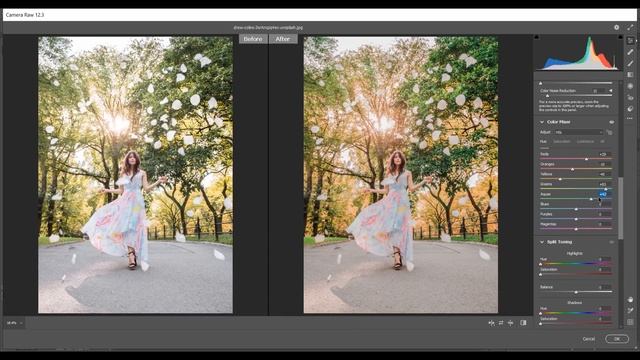Swap before and after settings icon
640x360 pixels.
(501, 323)
